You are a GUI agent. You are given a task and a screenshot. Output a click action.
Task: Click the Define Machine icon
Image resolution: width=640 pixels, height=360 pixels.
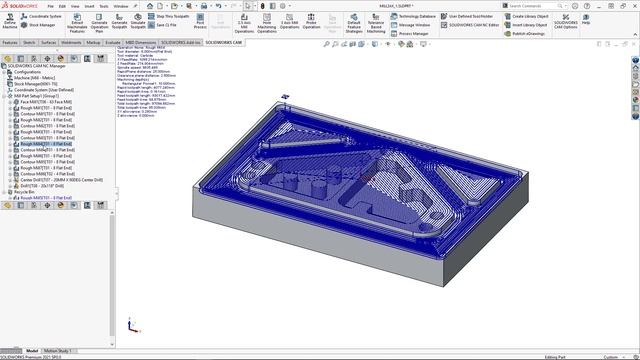(x=10, y=21)
